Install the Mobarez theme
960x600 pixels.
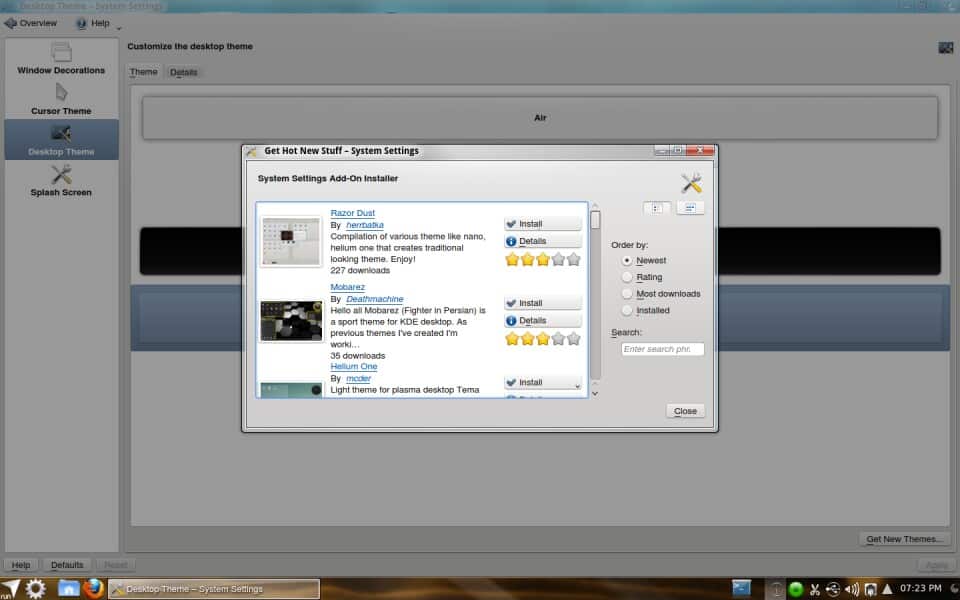click(x=542, y=303)
